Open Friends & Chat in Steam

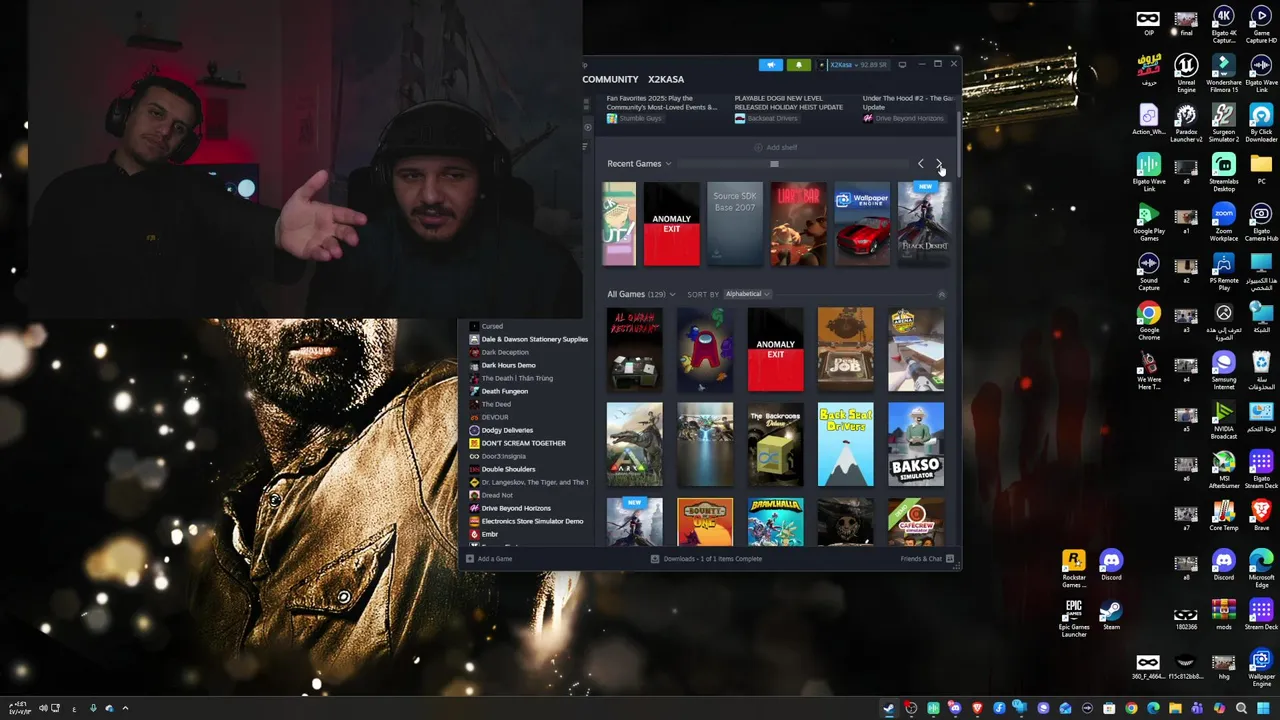(927, 559)
